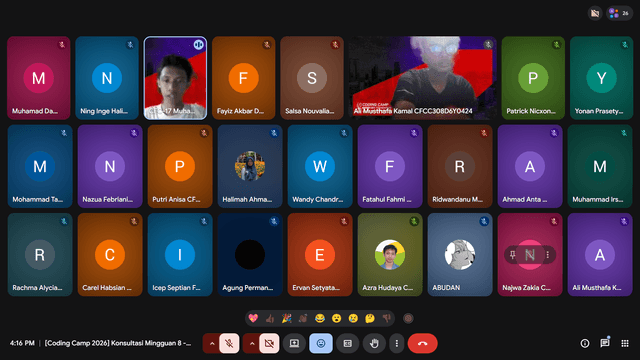Select Ervan Setyata... participant tile
Screen dimensions: 640x360
(x=320, y=255)
